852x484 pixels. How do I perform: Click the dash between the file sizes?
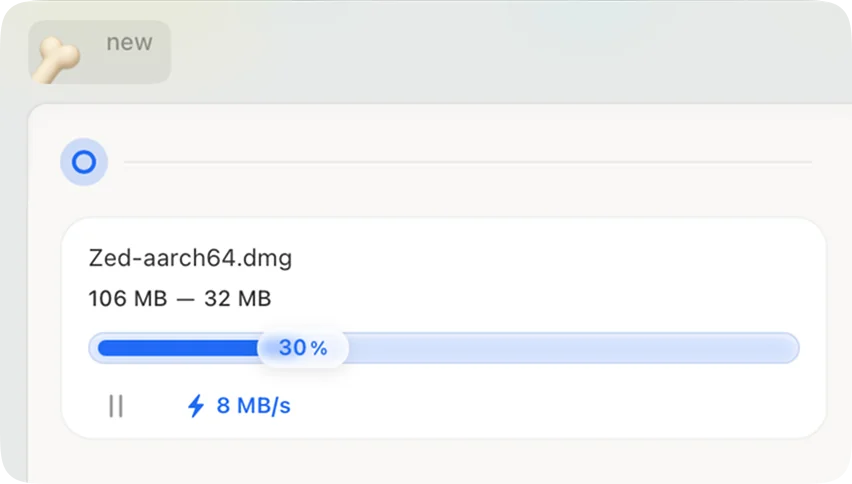186,299
